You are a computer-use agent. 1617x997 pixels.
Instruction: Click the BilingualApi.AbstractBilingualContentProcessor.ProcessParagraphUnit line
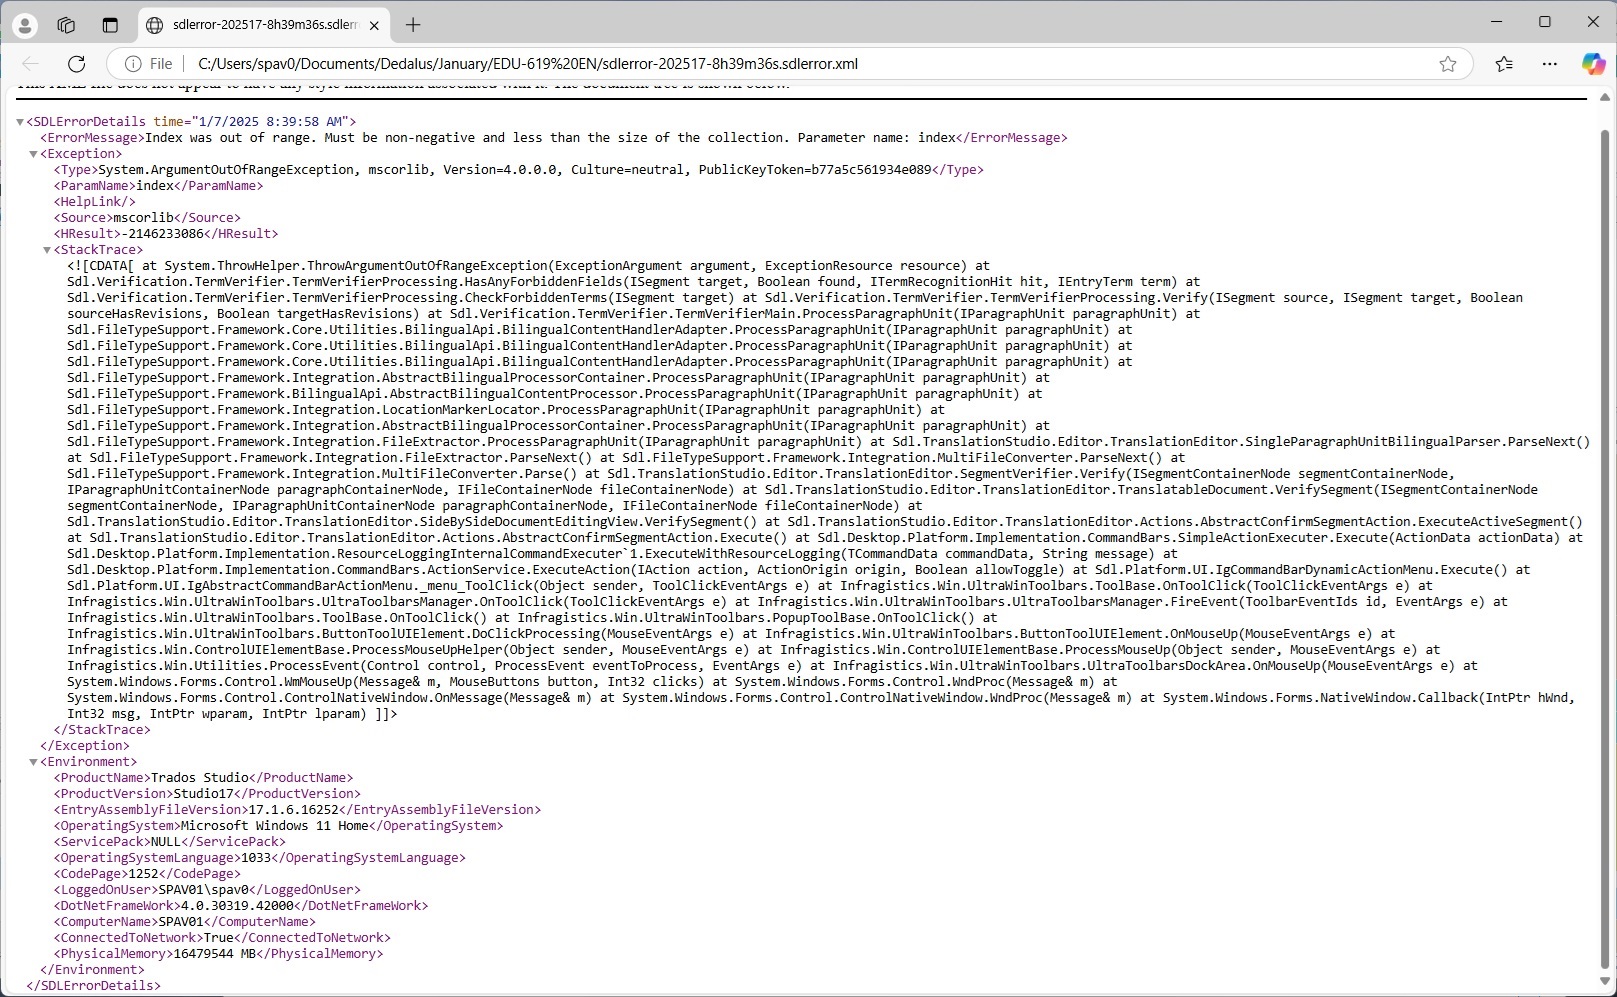555,394
